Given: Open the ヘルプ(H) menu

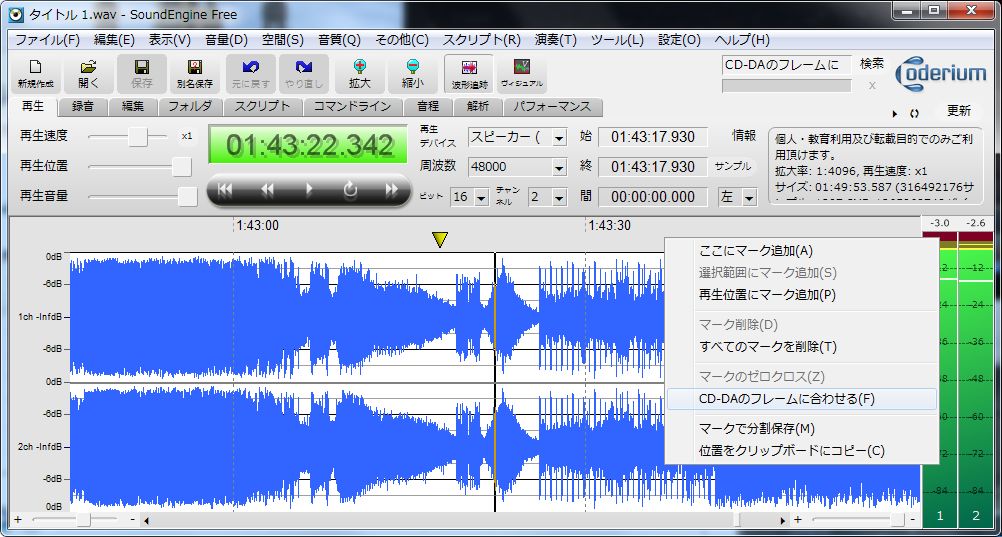Looking at the screenshot, I should click(742, 40).
